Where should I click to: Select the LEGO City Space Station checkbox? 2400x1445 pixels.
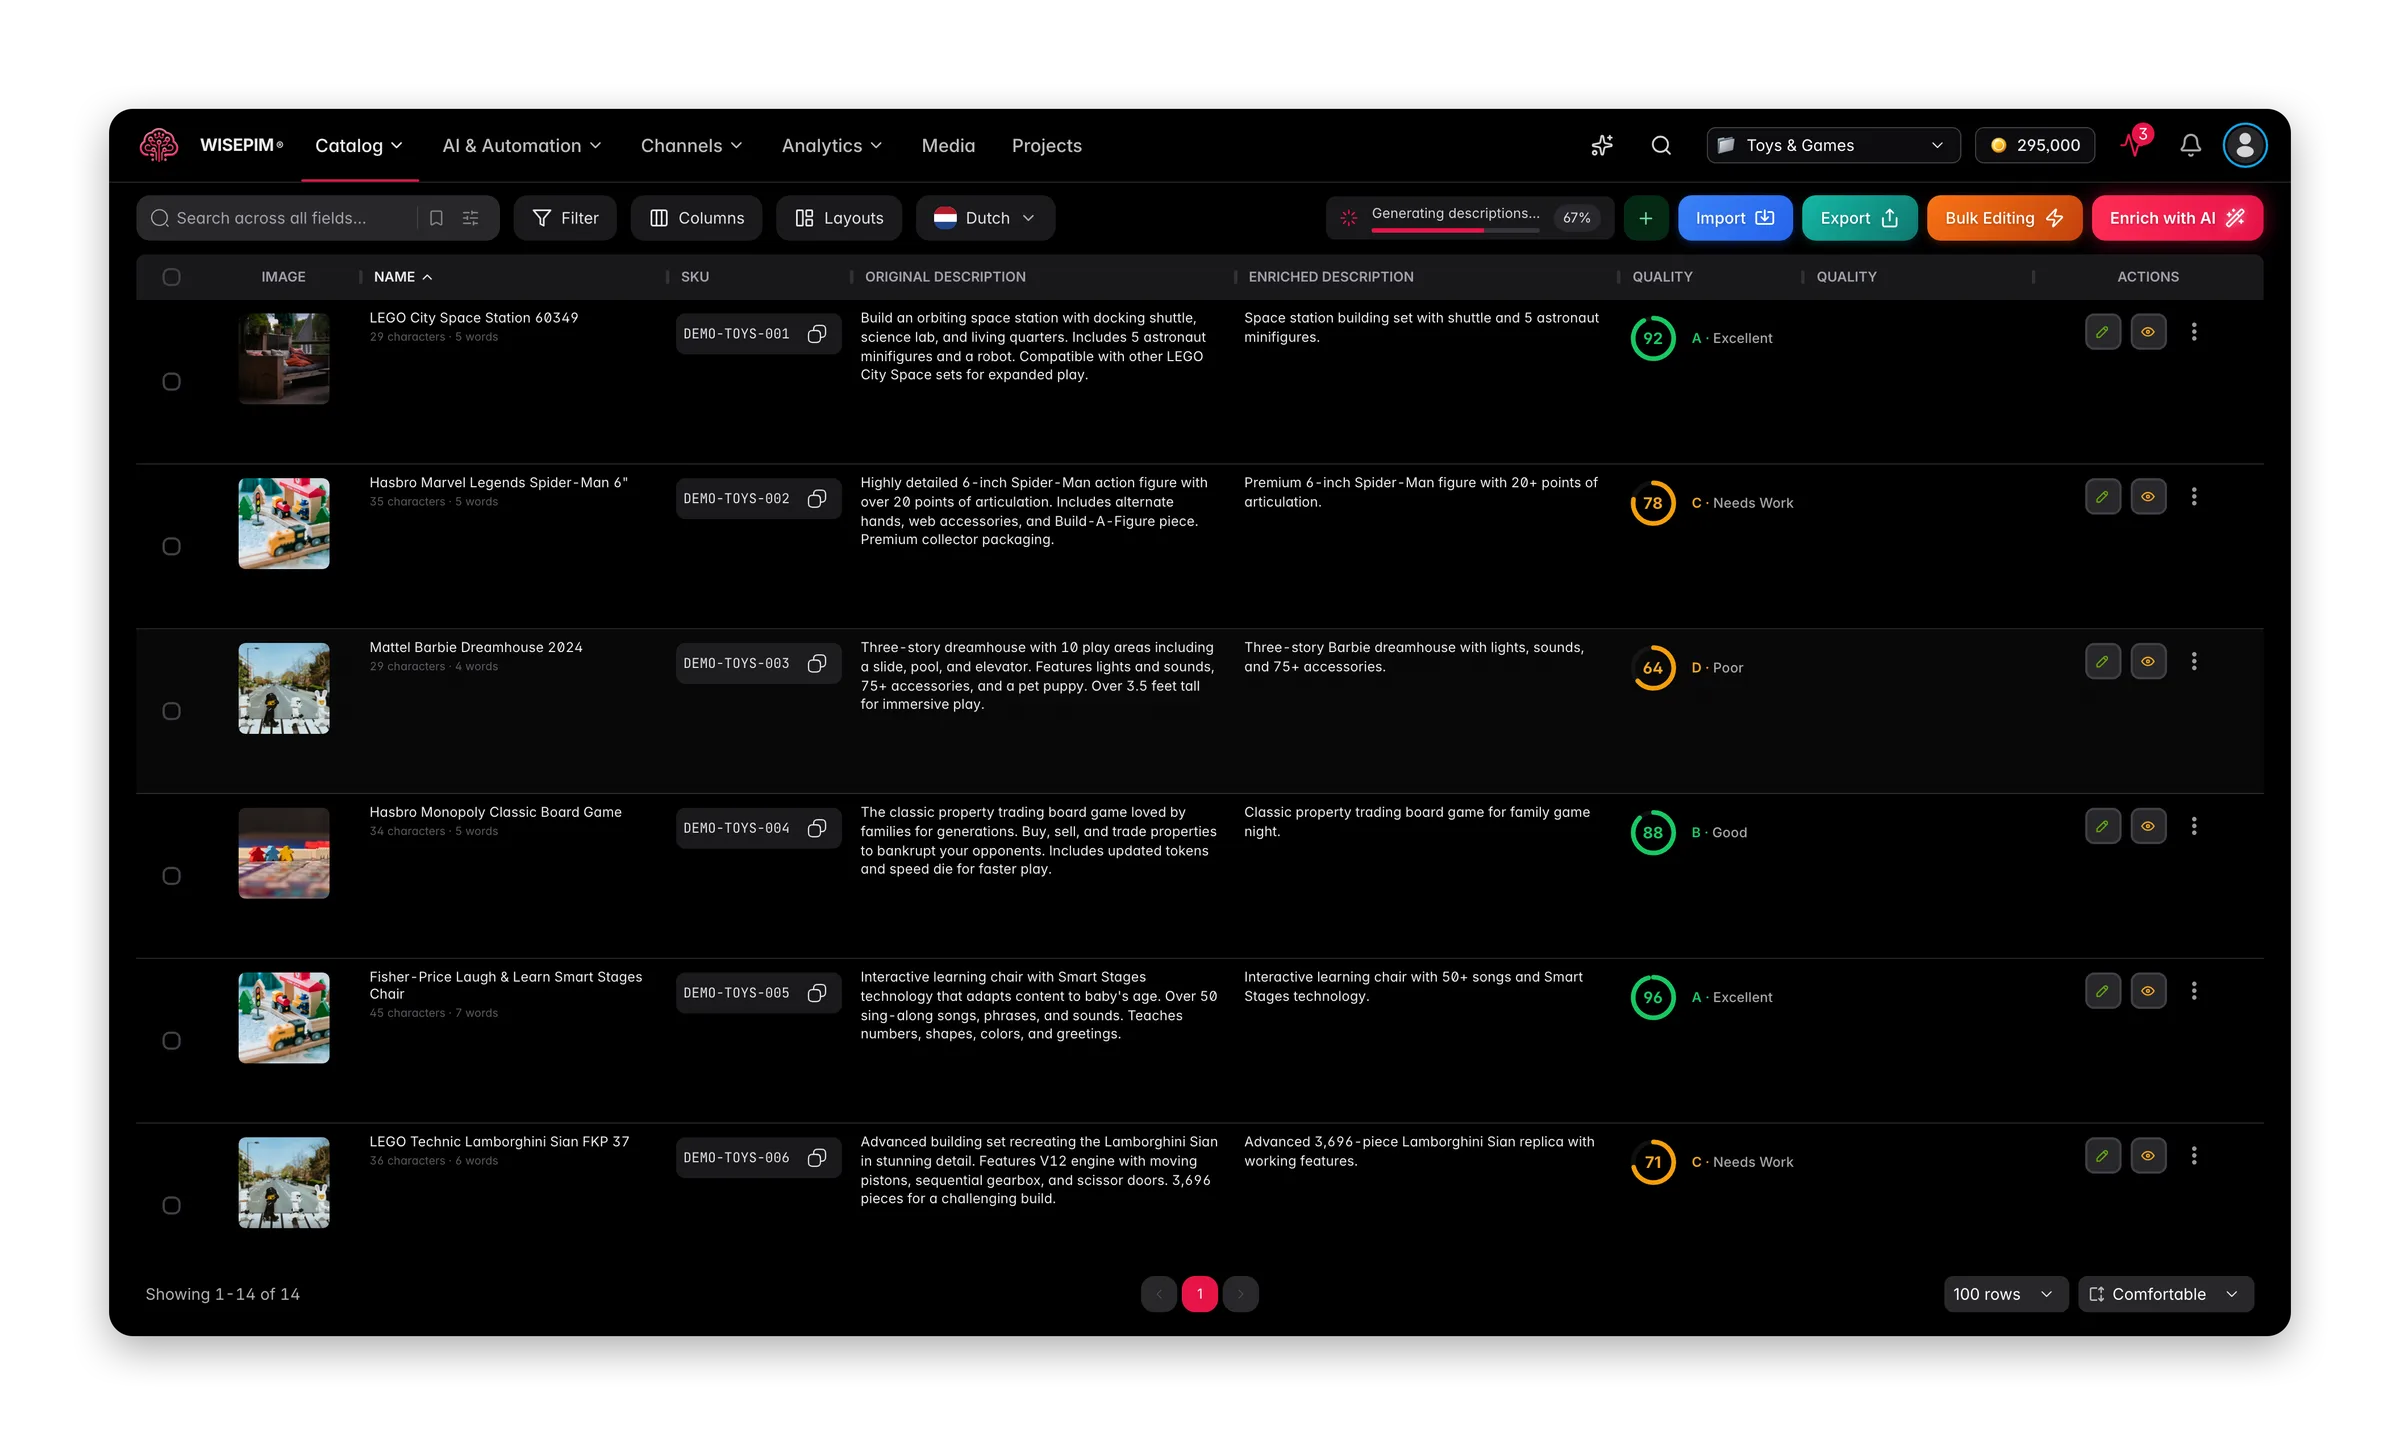pos(171,382)
